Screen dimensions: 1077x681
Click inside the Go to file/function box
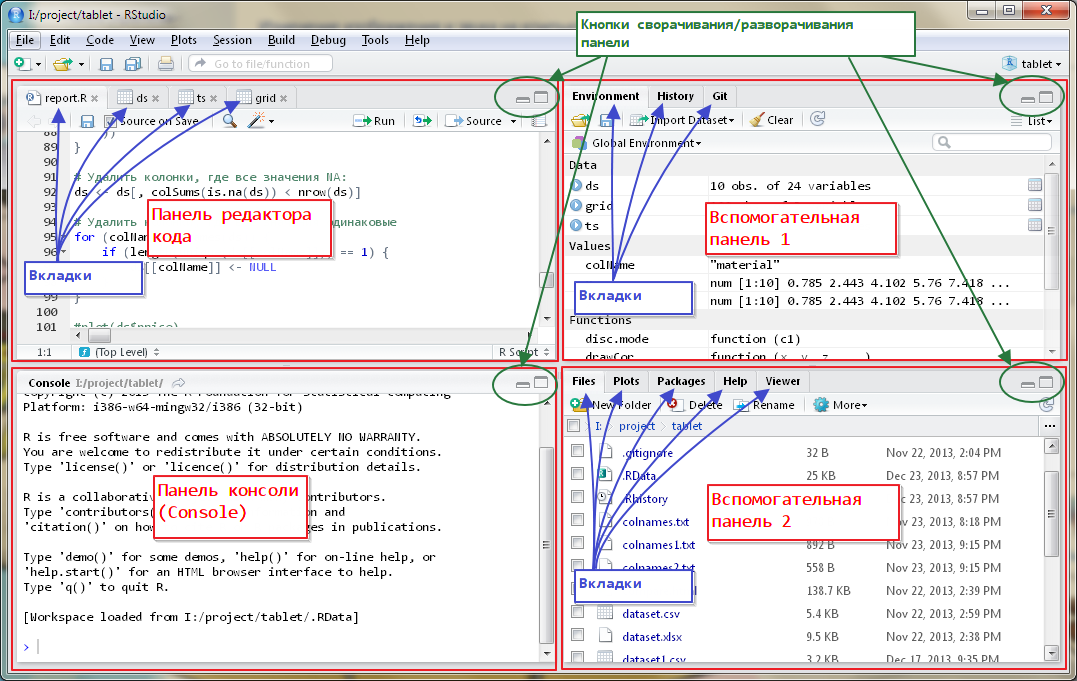pos(260,63)
